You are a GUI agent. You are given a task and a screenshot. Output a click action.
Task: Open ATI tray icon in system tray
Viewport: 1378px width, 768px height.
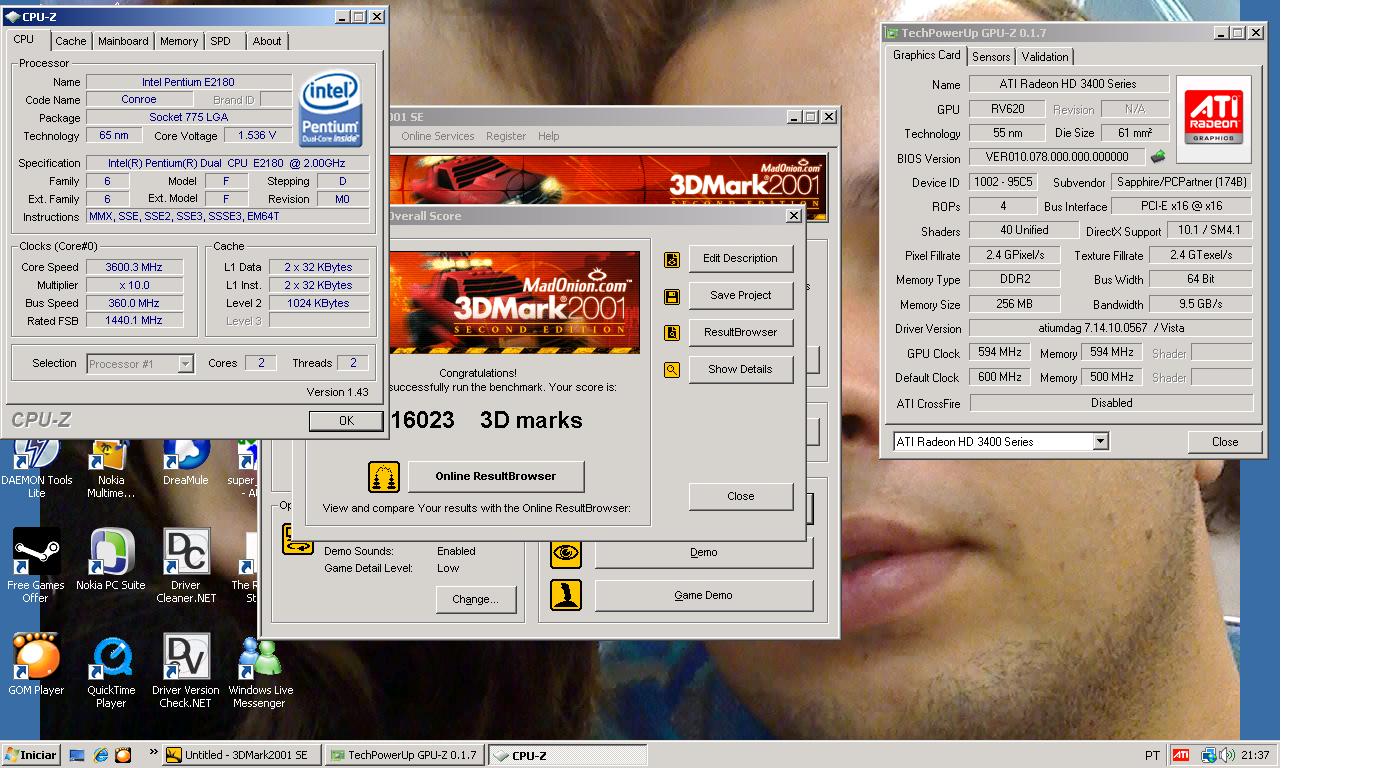tap(1181, 755)
